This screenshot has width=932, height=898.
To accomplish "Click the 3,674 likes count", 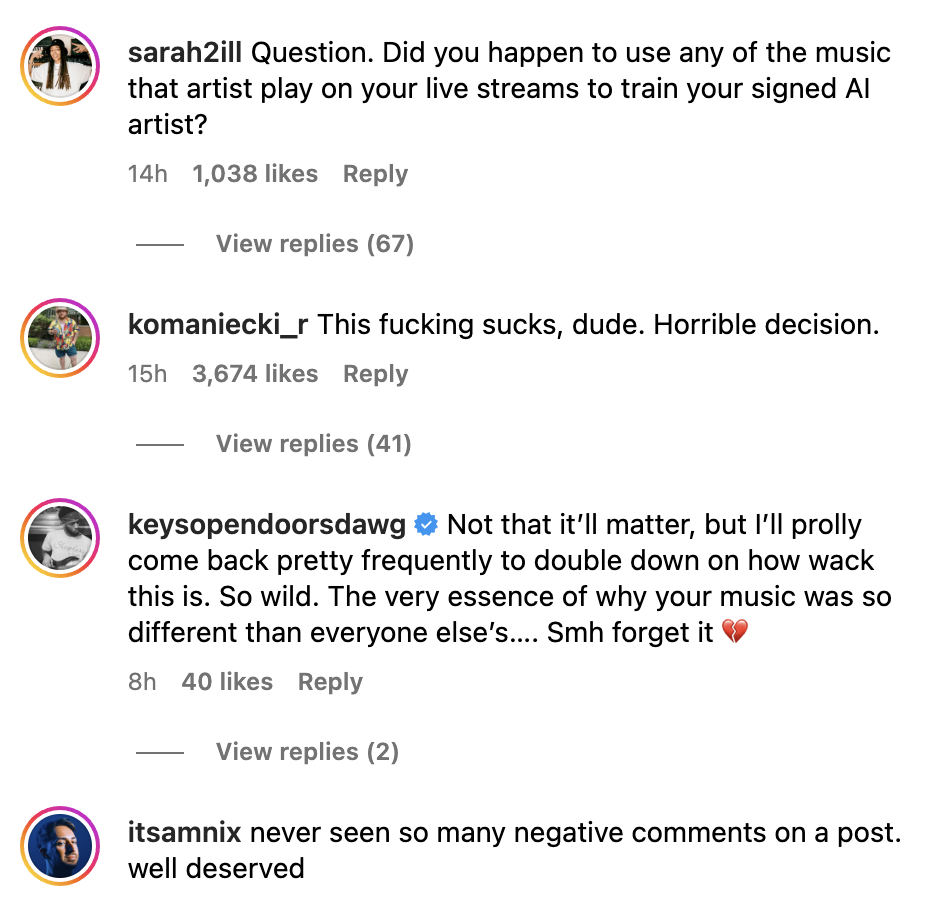I will (x=255, y=373).
